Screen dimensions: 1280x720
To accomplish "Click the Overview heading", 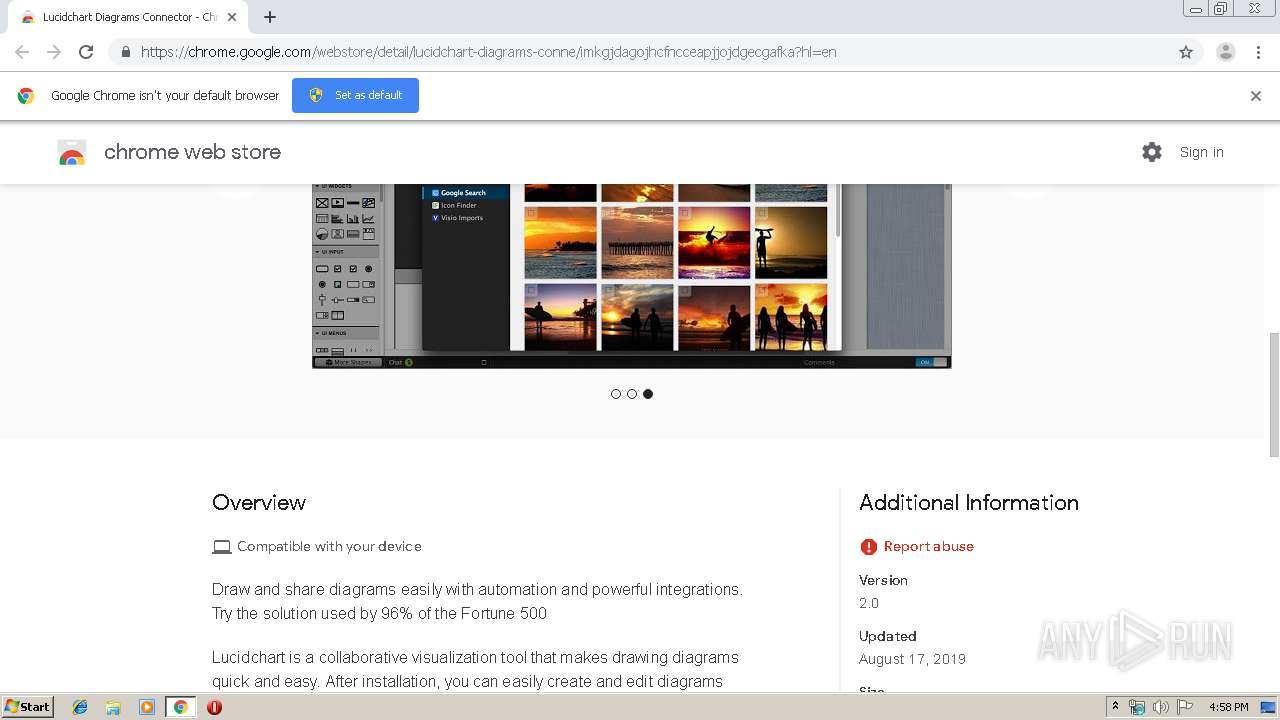I will (259, 503).
